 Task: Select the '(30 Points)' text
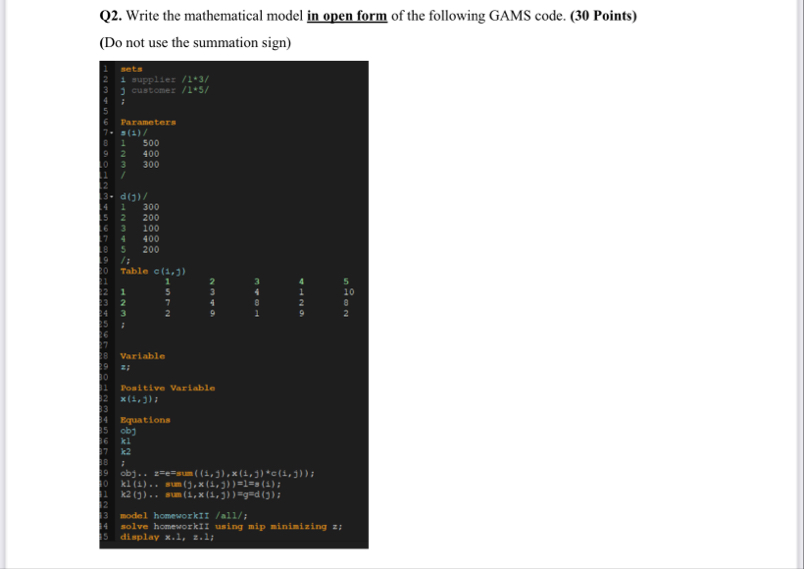point(604,16)
